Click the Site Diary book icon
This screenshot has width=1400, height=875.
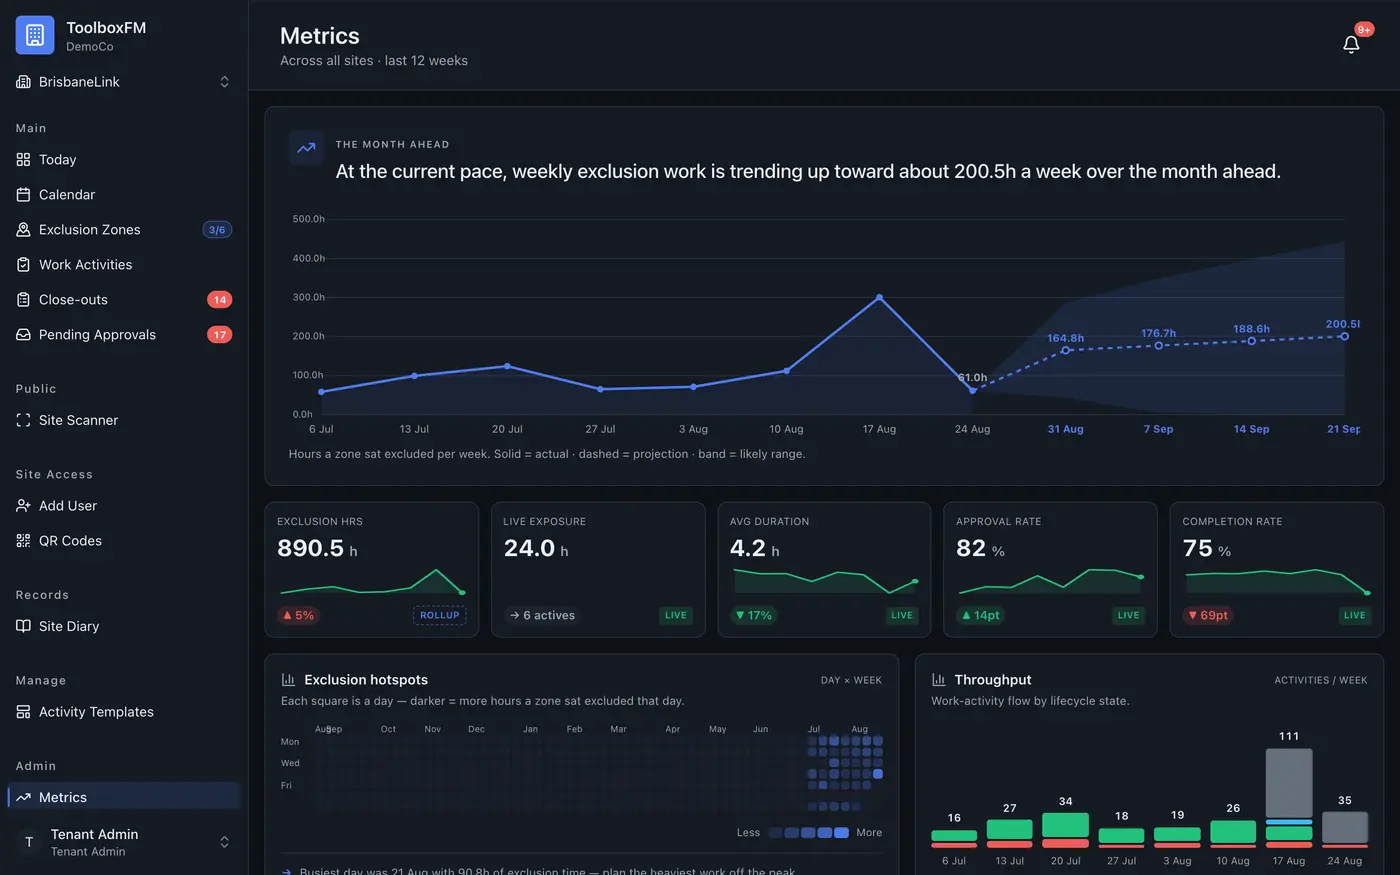[x=24, y=627]
